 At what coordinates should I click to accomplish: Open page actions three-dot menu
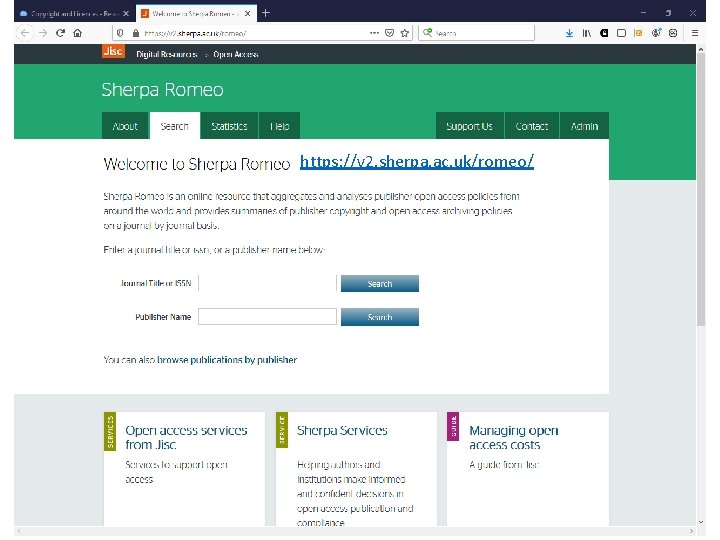(x=374, y=33)
